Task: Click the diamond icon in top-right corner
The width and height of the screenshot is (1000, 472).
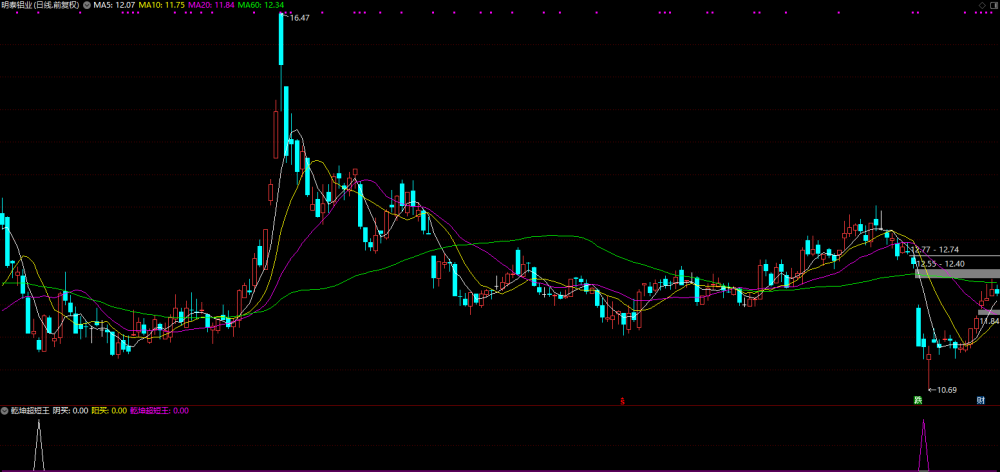Action: (982, 5)
